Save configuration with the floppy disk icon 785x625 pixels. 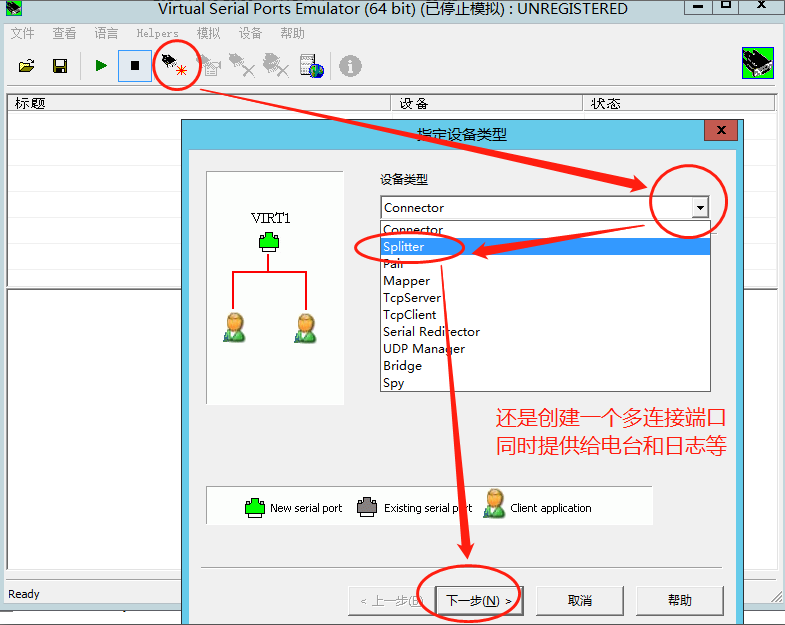point(60,66)
